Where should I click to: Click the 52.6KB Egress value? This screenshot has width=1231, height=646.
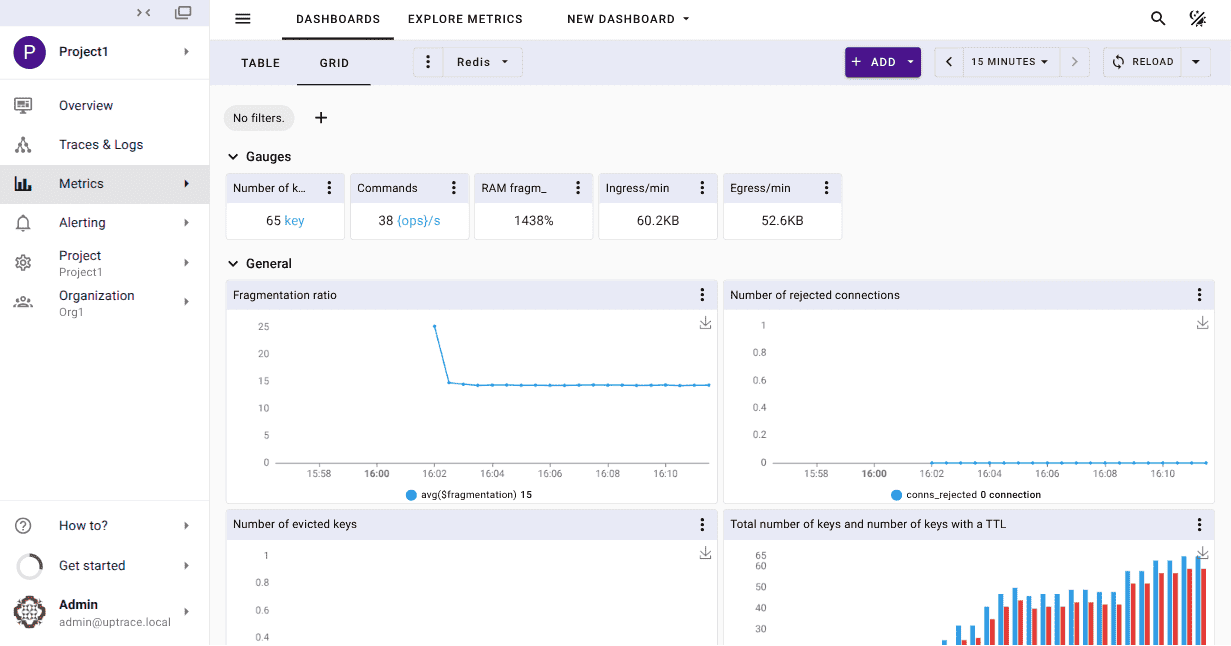782,221
